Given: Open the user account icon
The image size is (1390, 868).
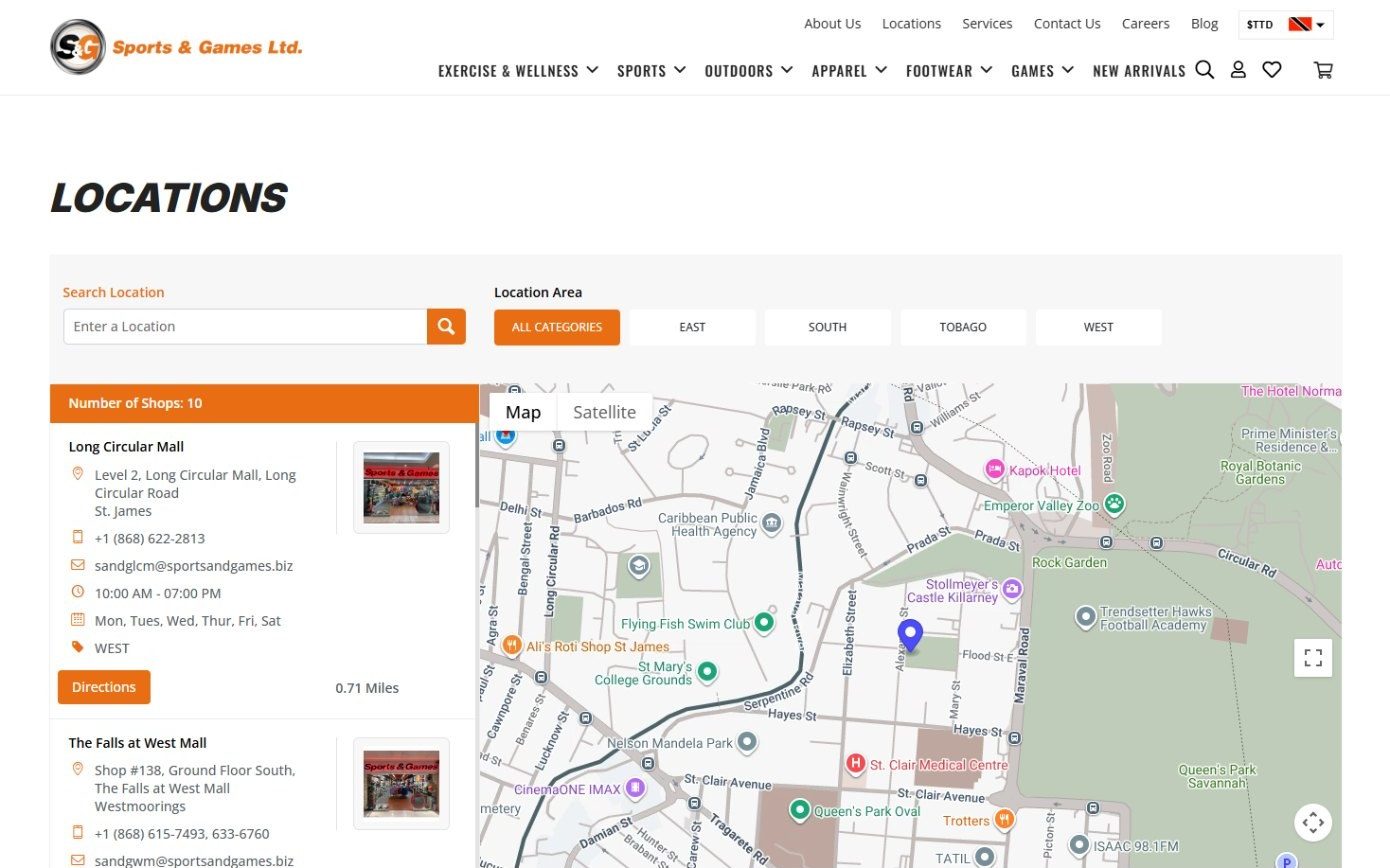Looking at the screenshot, I should (1238, 70).
